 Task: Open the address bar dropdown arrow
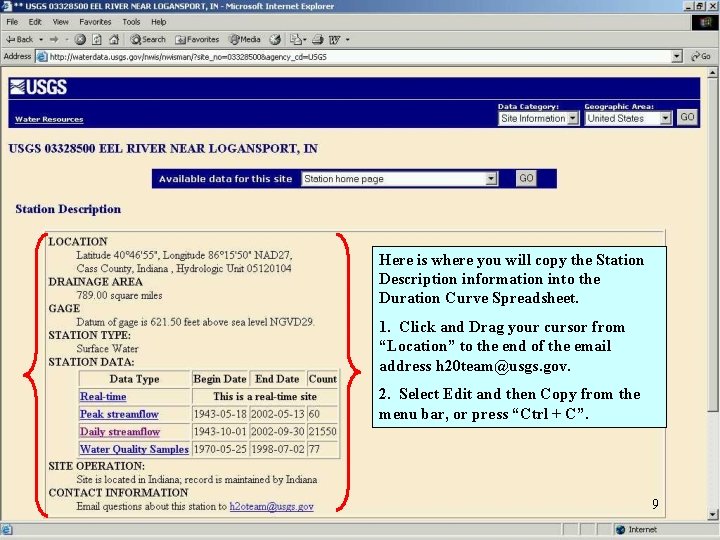pyautogui.click(x=676, y=57)
